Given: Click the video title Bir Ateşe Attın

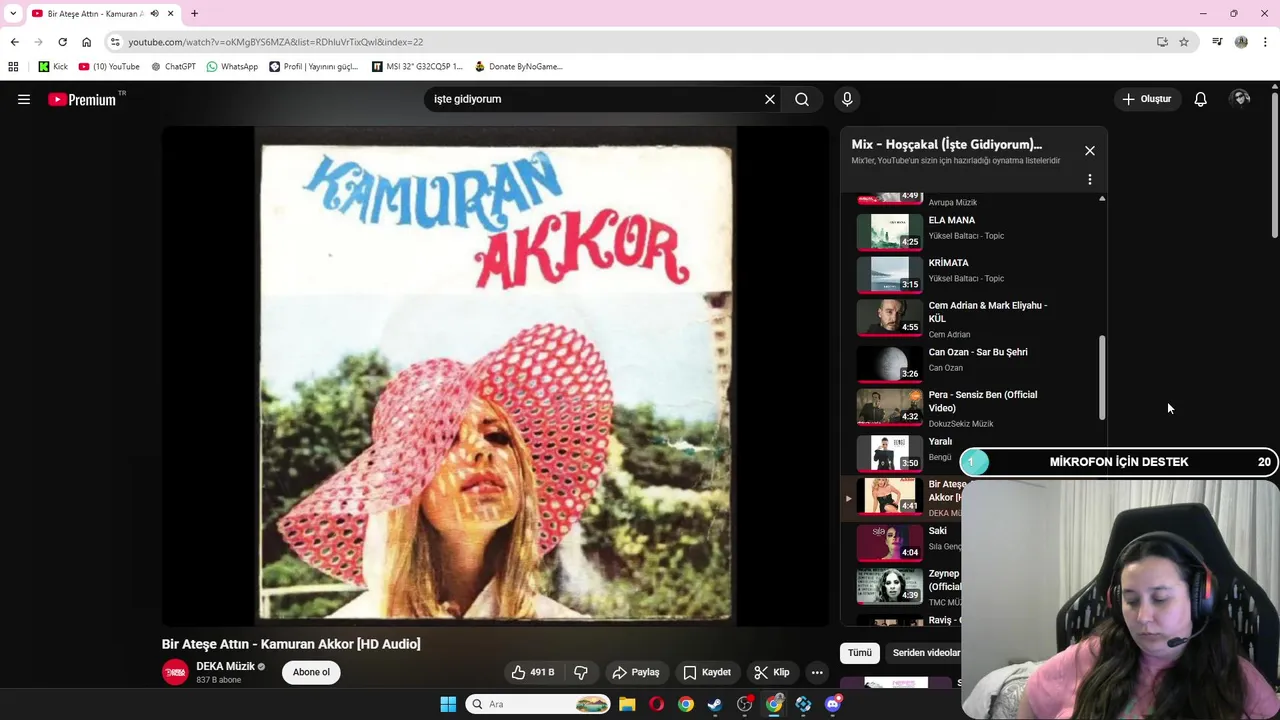Looking at the screenshot, I should point(291,644).
